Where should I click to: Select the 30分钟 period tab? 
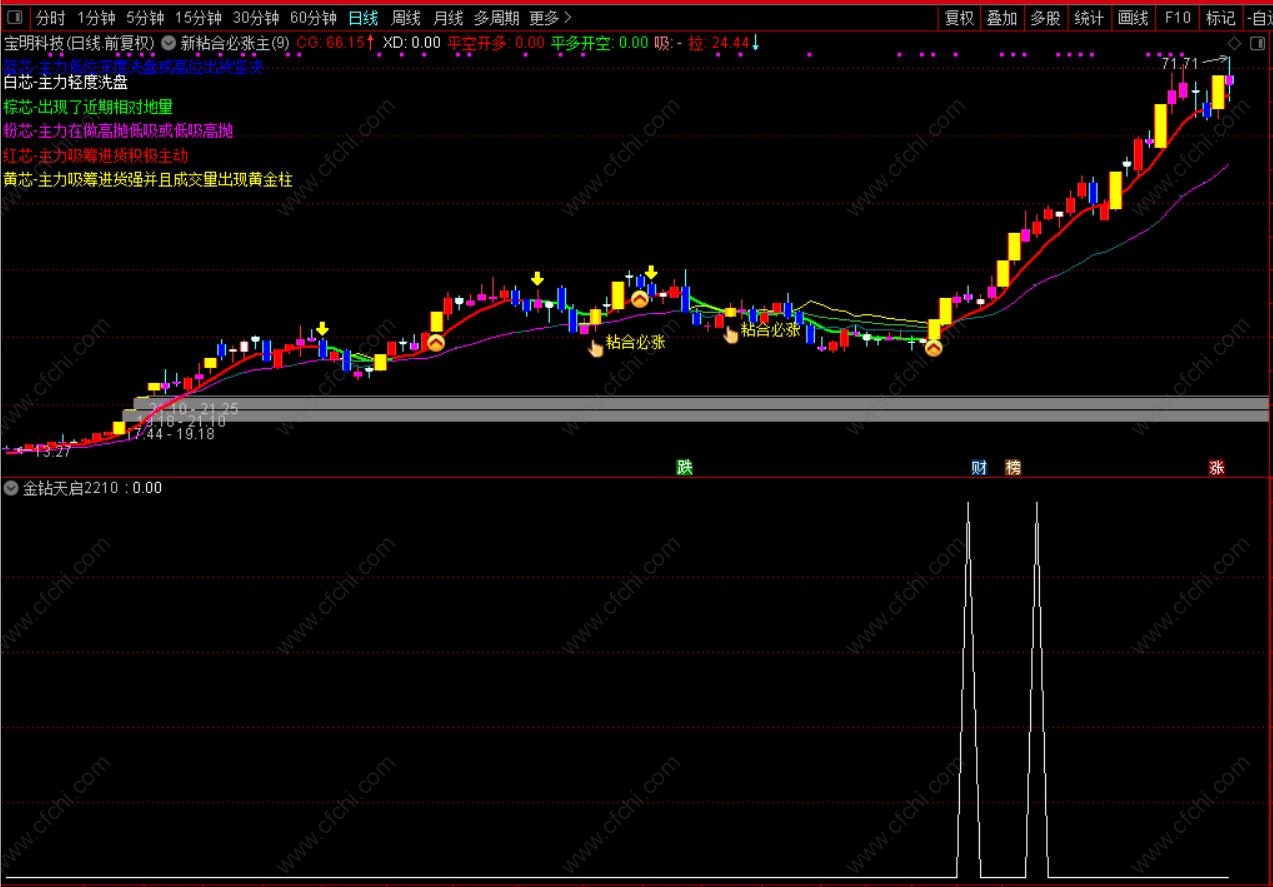pyautogui.click(x=256, y=17)
